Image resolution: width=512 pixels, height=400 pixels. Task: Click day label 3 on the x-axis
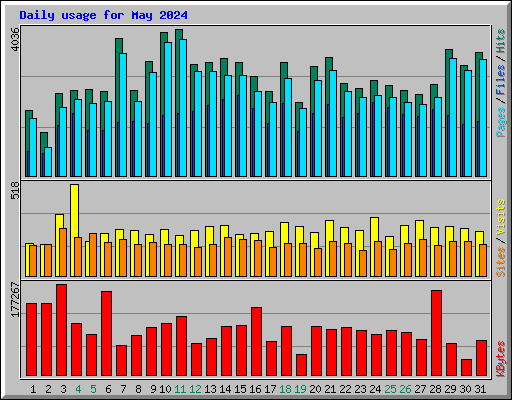63,389
